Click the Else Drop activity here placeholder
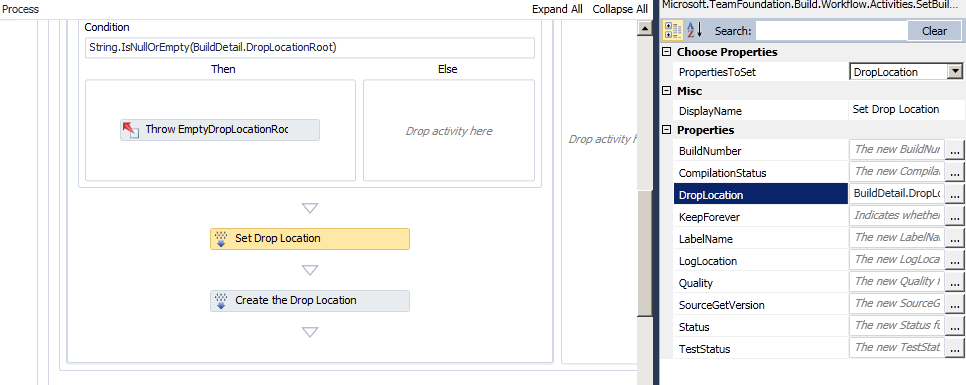Image resolution: width=966 pixels, height=385 pixels. (x=448, y=131)
